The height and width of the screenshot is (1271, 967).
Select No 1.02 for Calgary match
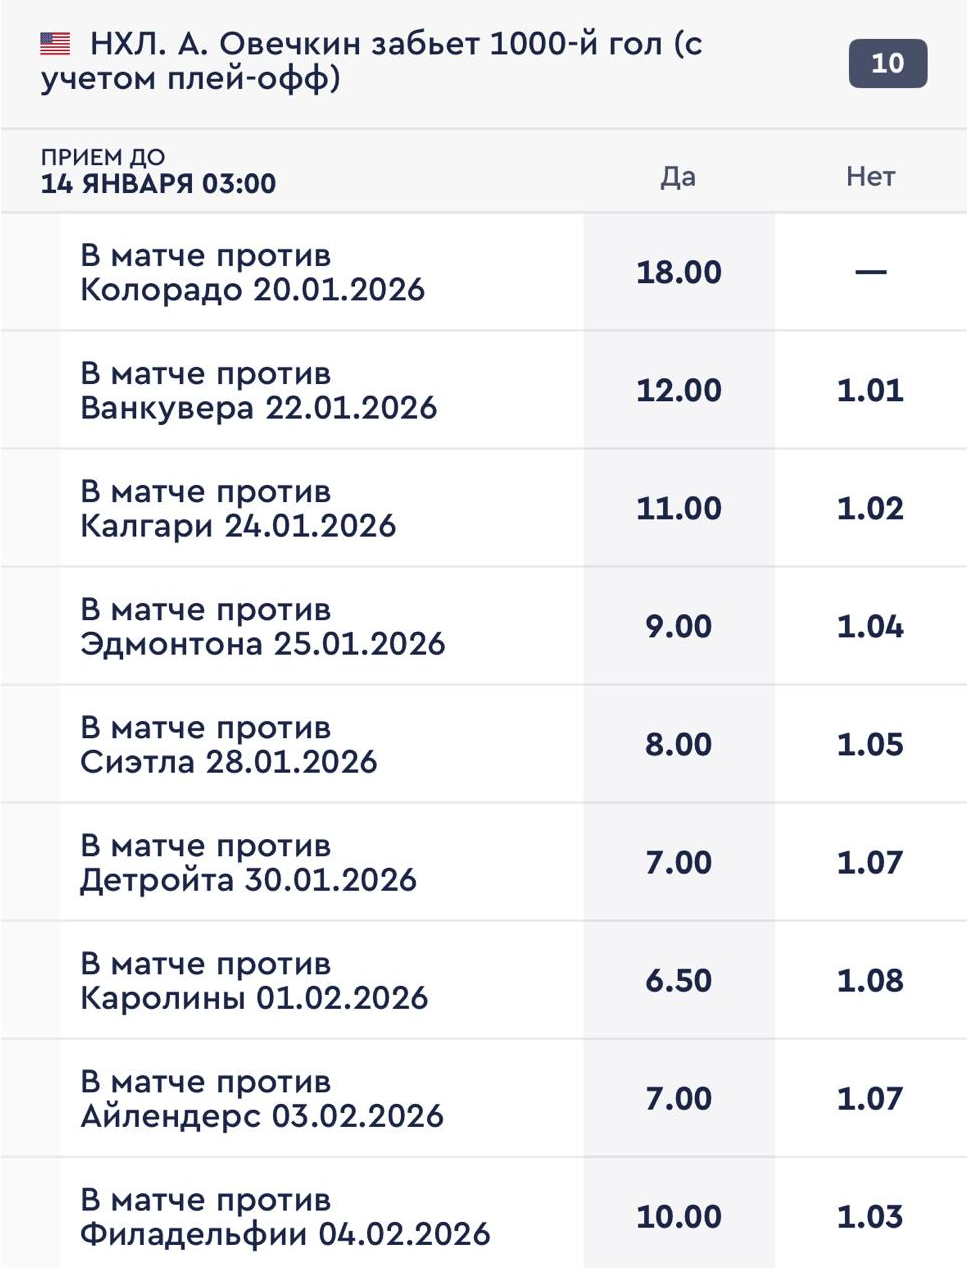click(x=870, y=508)
